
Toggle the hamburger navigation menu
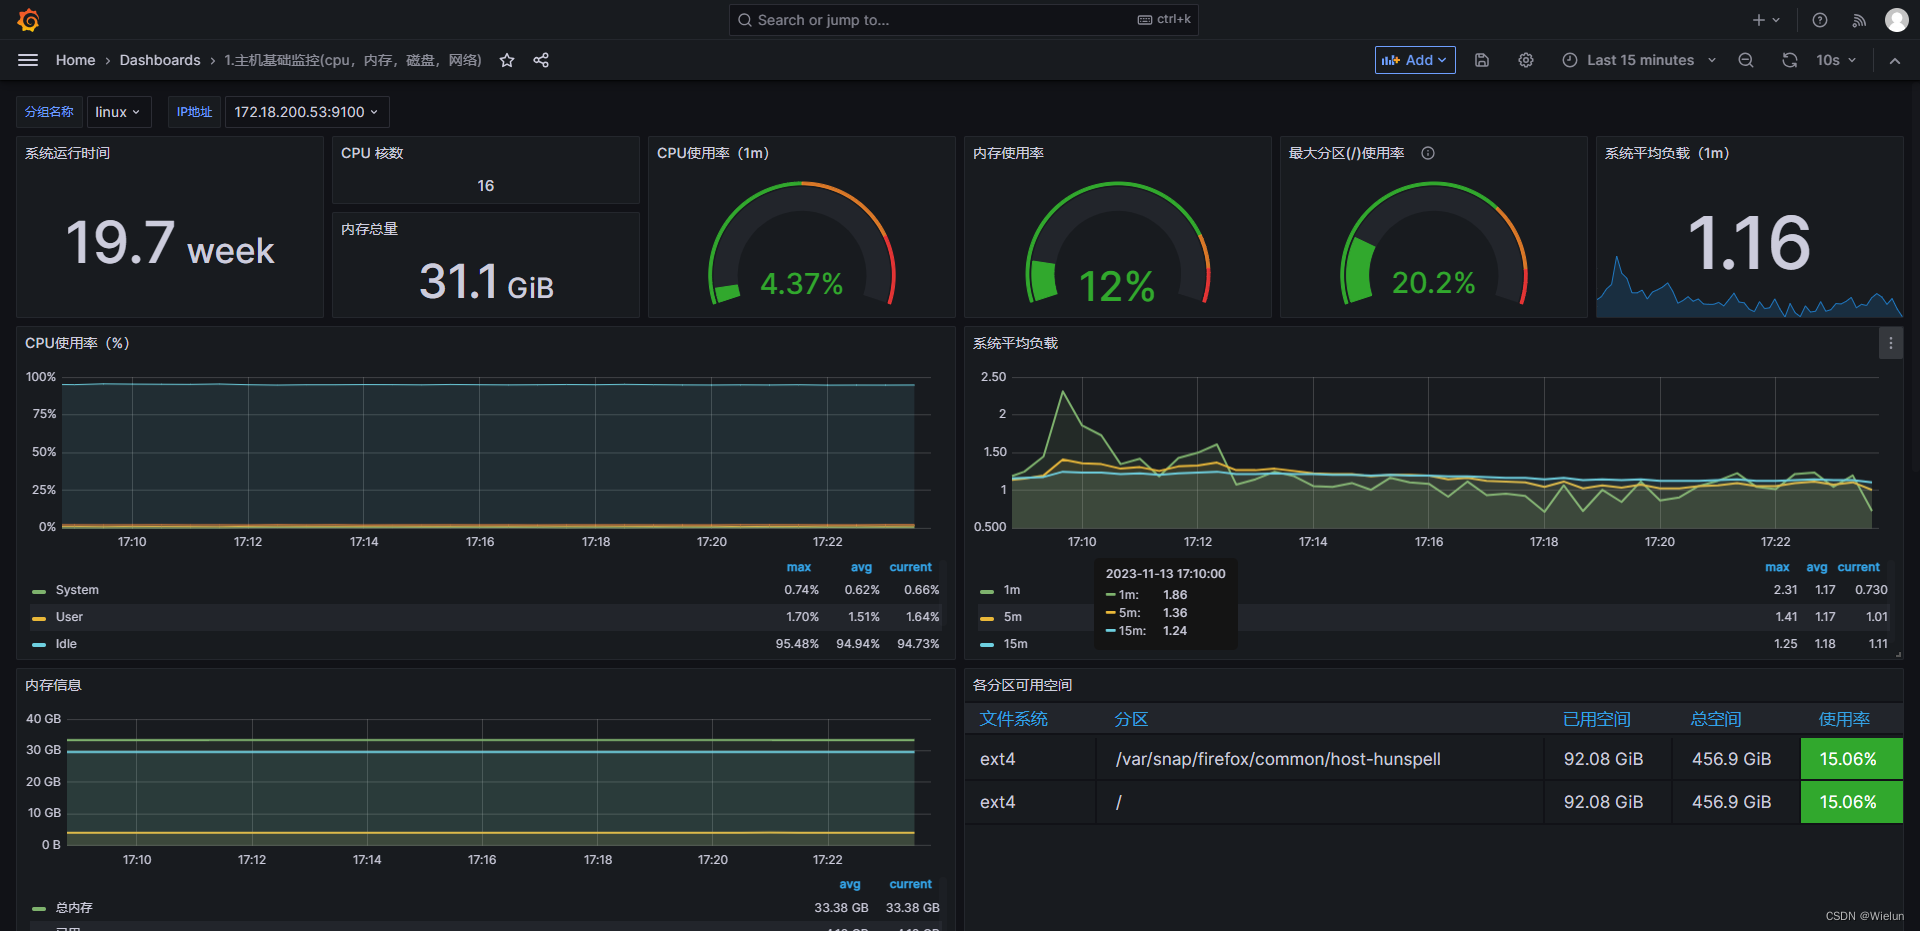click(x=28, y=60)
